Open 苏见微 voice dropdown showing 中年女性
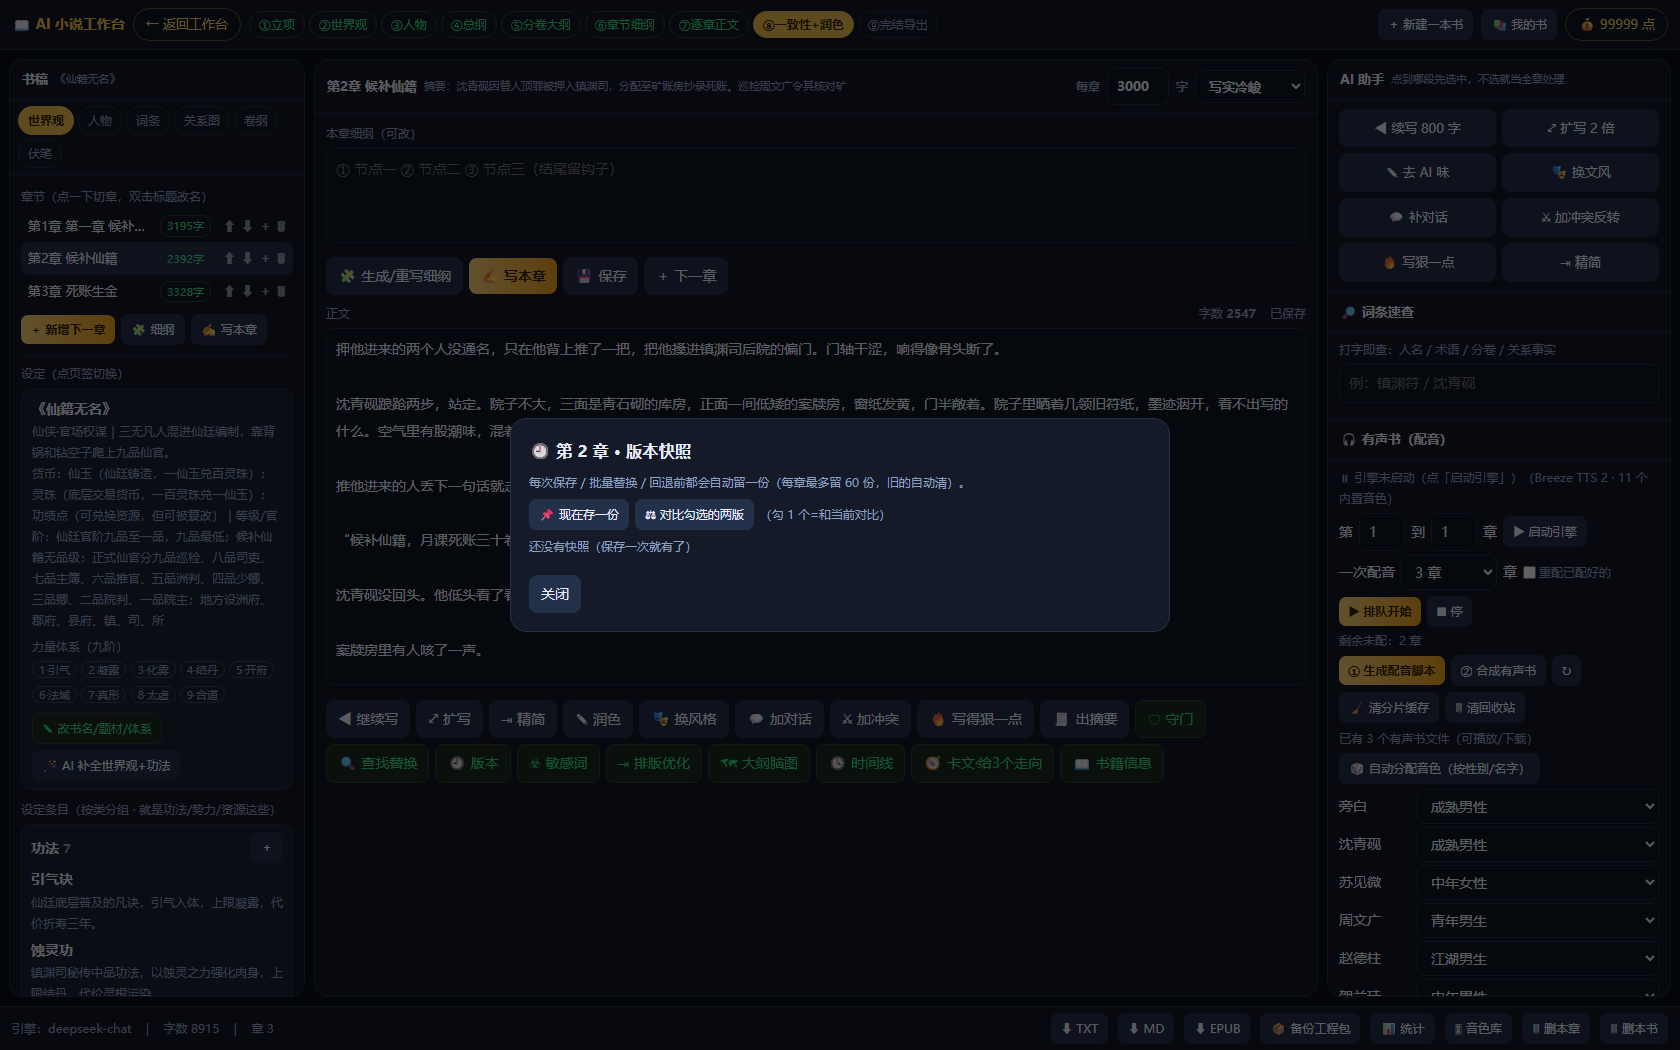This screenshot has width=1680, height=1050. pyautogui.click(x=1539, y=883)
